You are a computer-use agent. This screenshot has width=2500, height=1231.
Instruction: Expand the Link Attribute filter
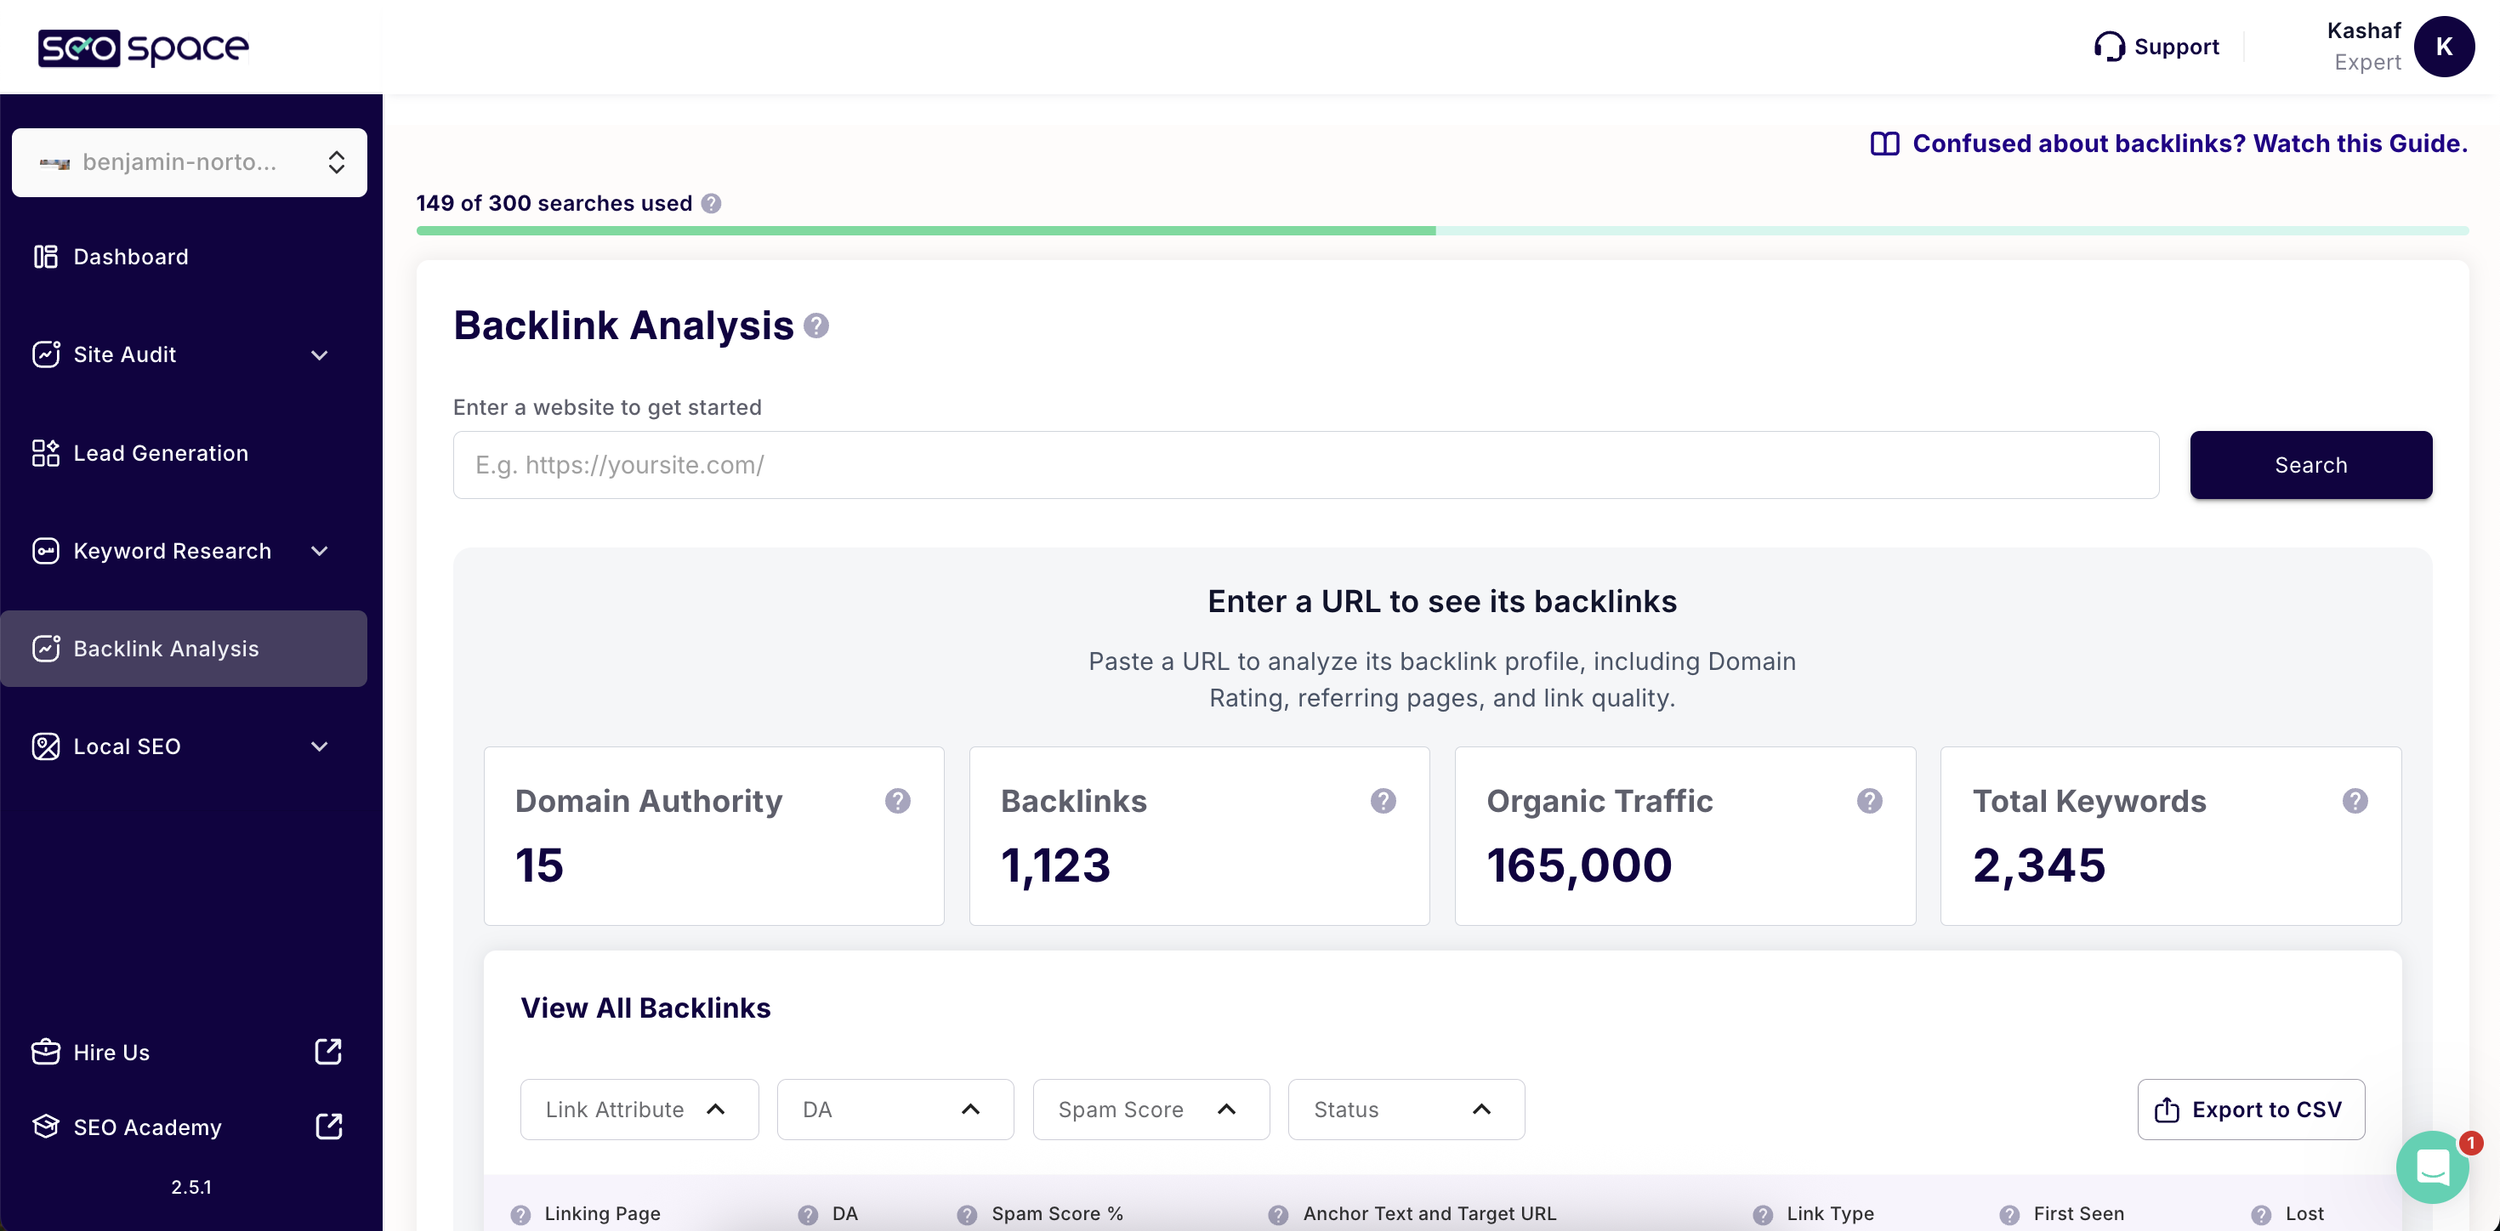639,1109
